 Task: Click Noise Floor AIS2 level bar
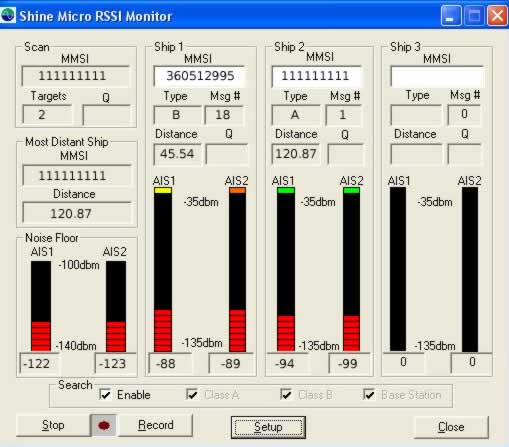(116, 306)
